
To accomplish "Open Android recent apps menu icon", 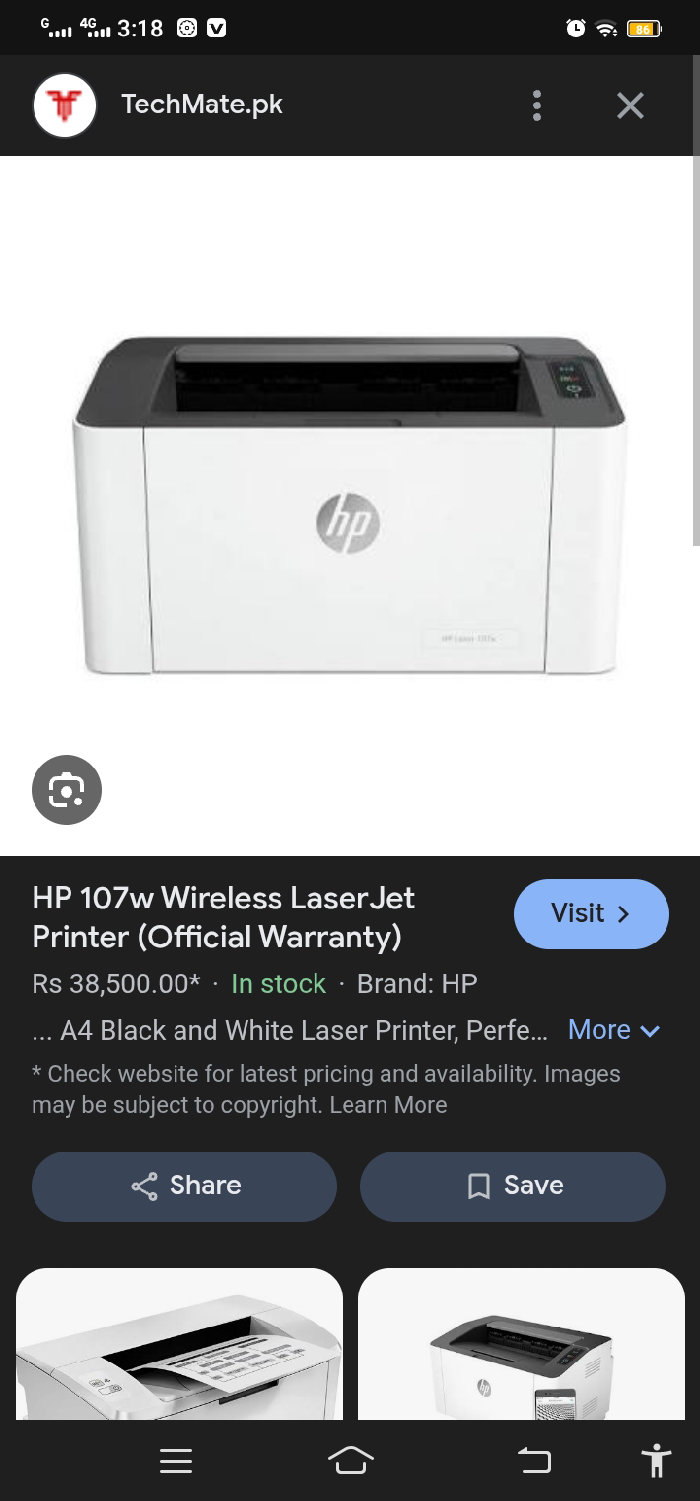I will click(x=176, y=1461).
